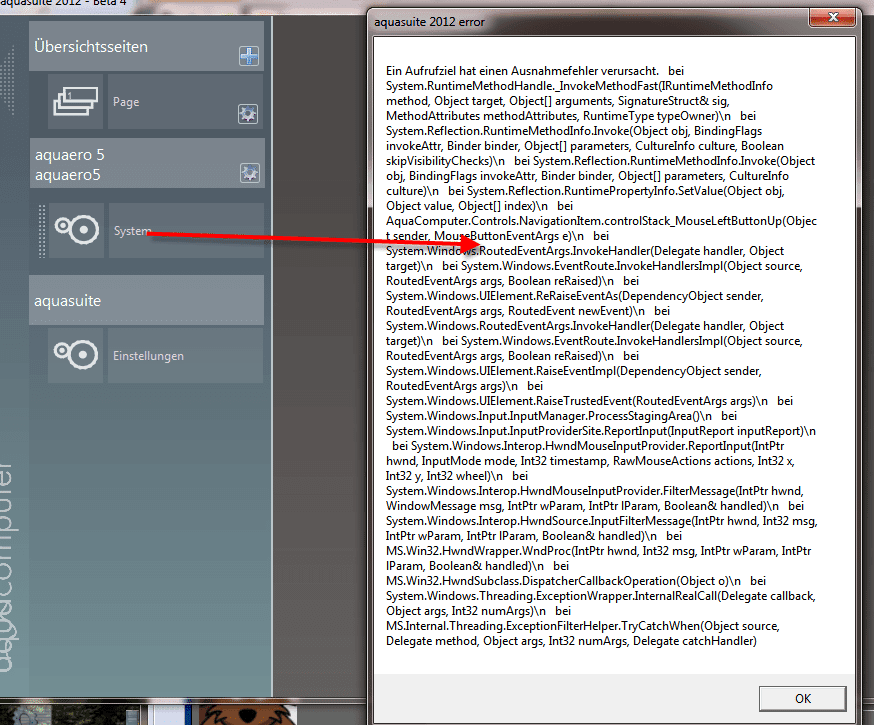Select the Page overview item
This screenshot has height=725, width=874.
185,101
